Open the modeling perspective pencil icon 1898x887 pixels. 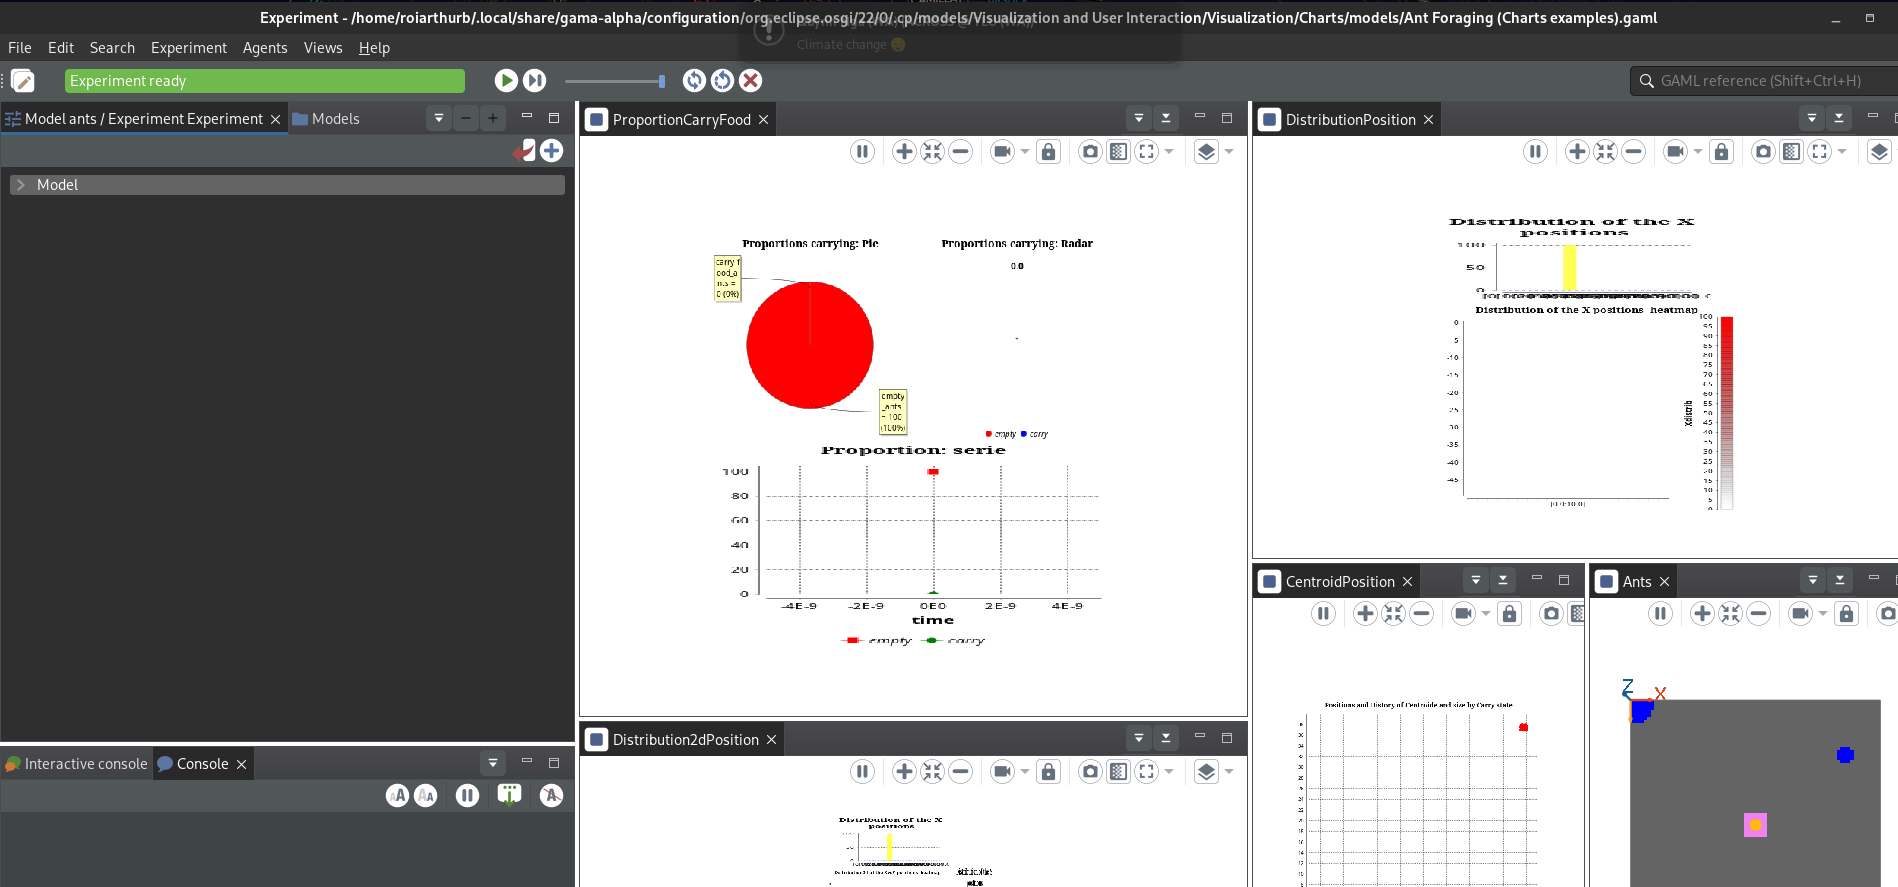[x=23, y=80]
